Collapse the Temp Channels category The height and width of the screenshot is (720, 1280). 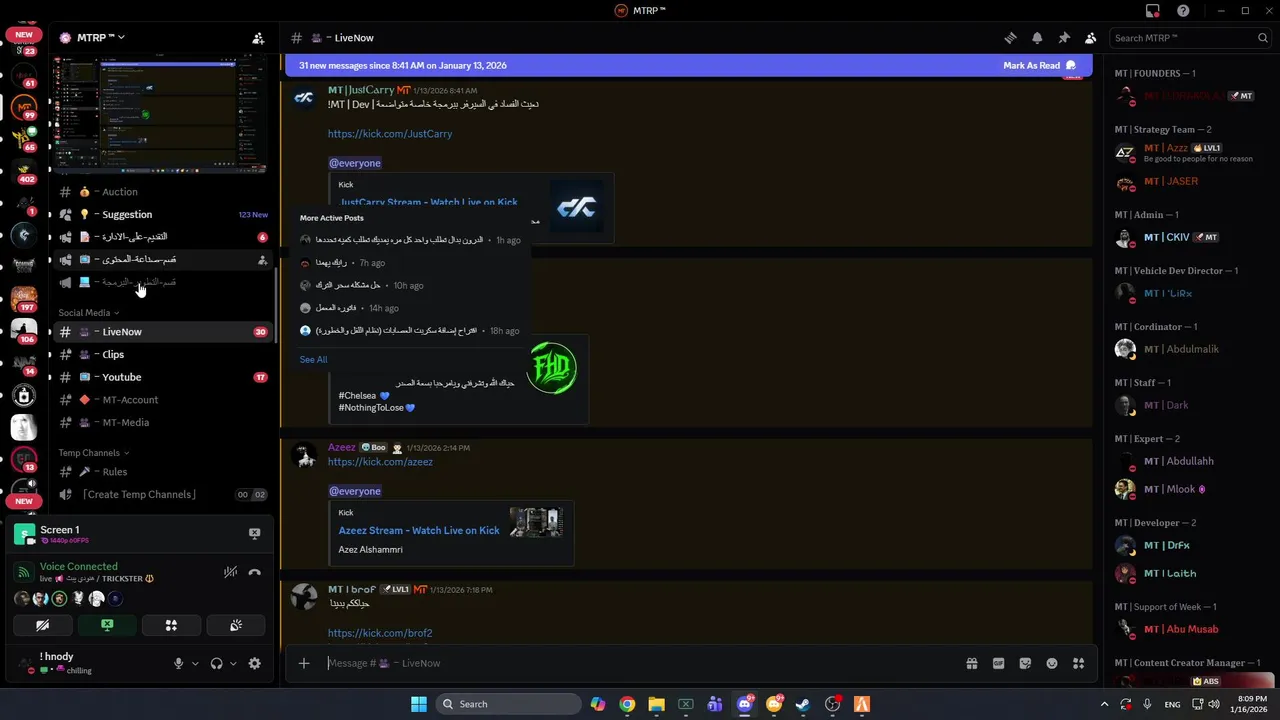(93, 453)
